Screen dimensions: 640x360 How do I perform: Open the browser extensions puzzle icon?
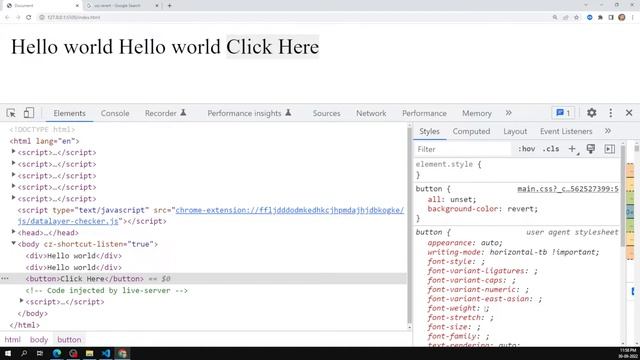[x=600, y=18]
